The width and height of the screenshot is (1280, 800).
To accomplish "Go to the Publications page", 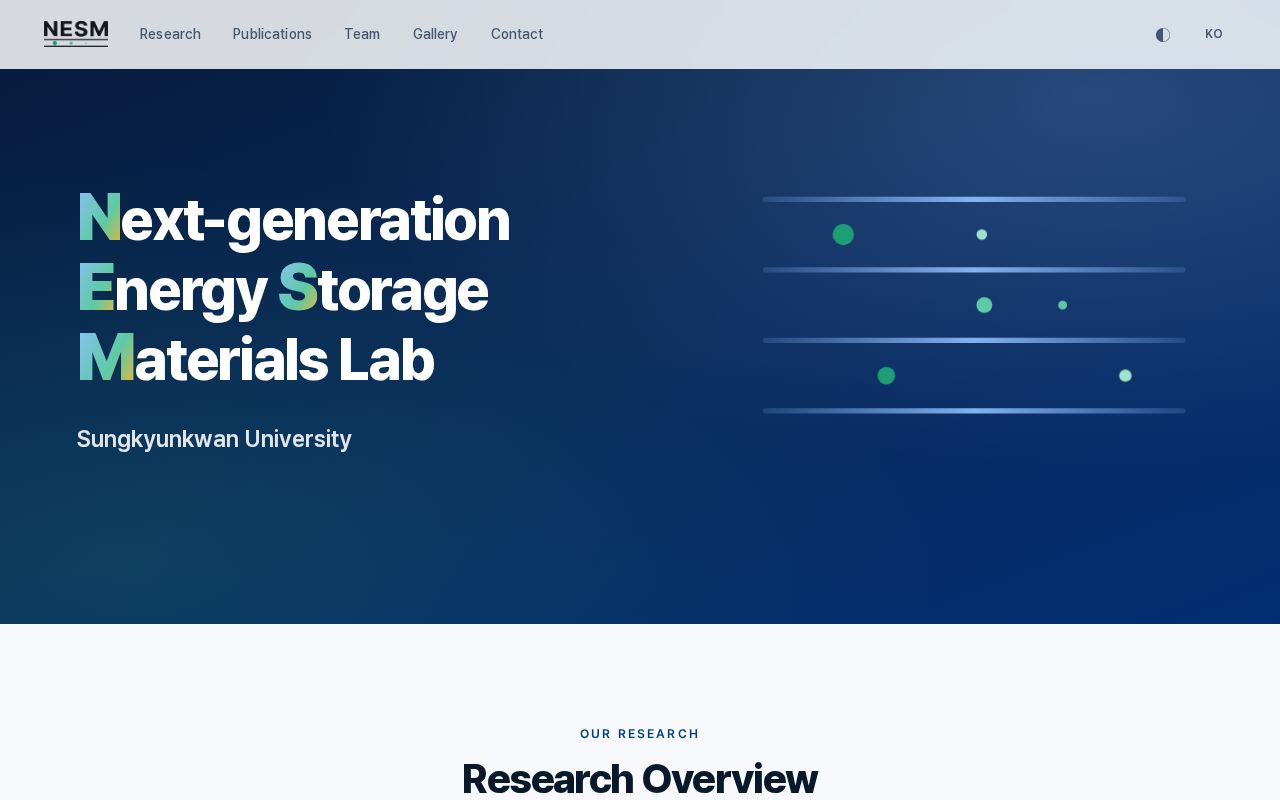I will click(272, 34).
